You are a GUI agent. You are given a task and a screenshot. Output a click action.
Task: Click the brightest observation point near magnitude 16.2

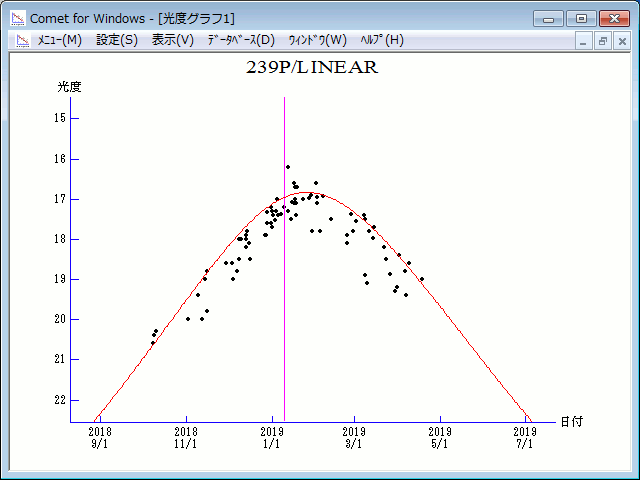pos(288,167)
